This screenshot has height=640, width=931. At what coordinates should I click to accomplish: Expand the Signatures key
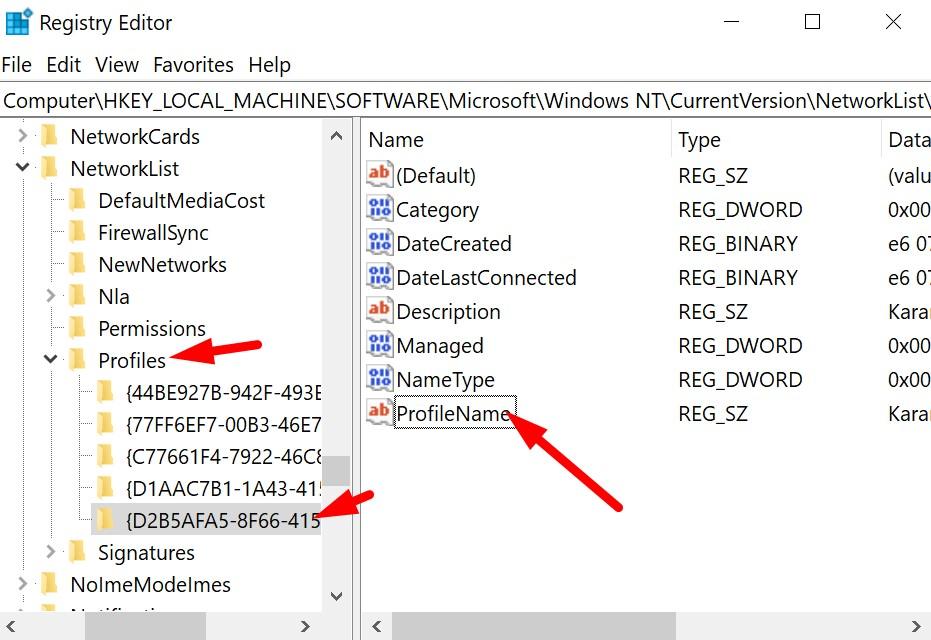click(x=50, y=552)
